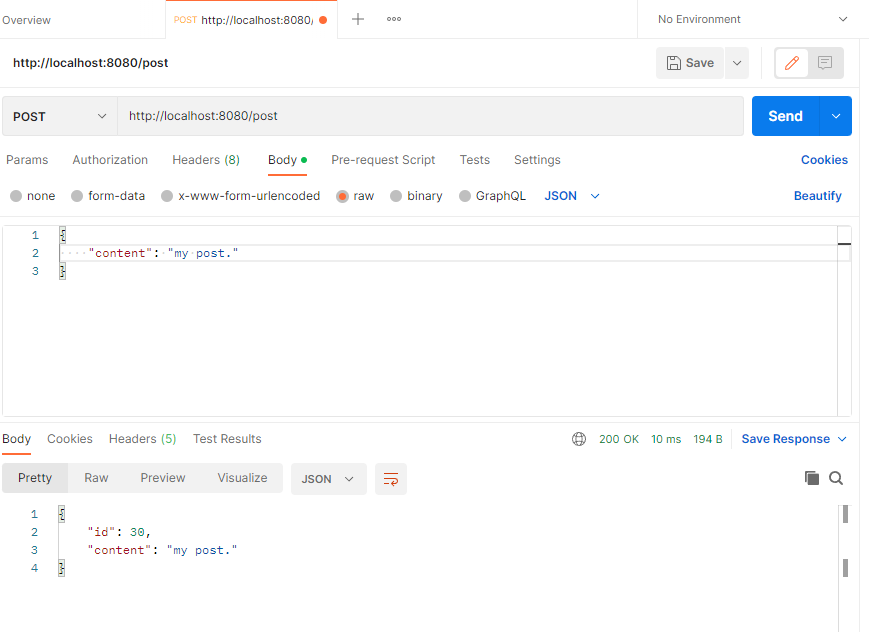Fold the response JSON at line 1 brace
Screen dimensions: 869x632
pos(62,514)
